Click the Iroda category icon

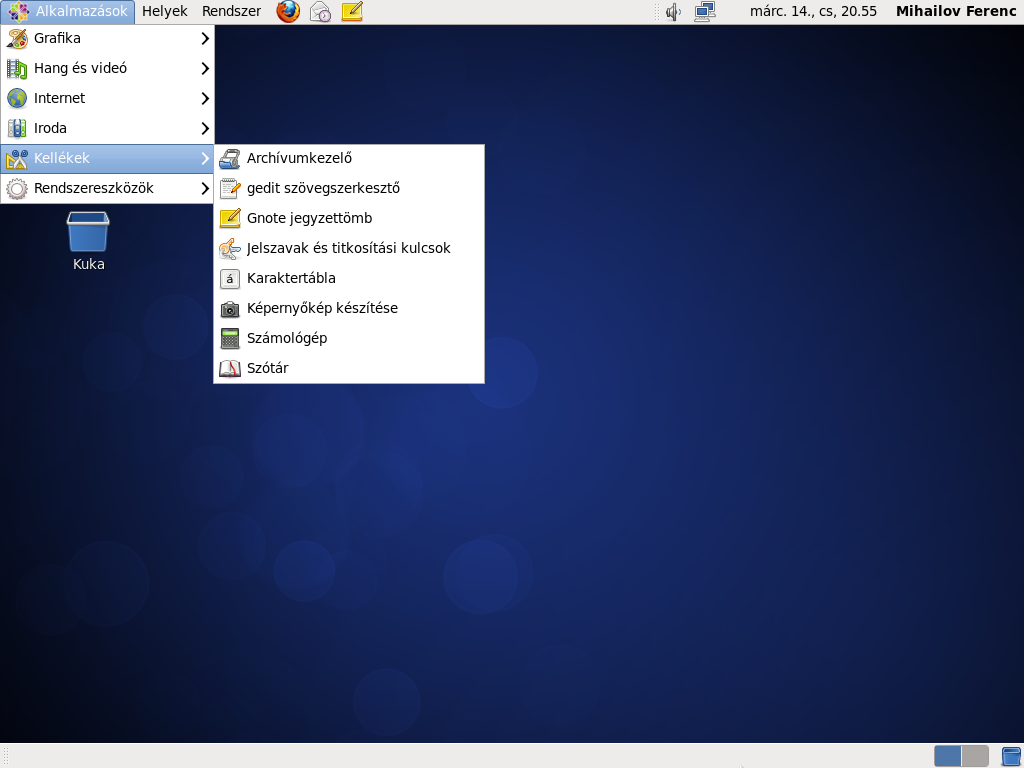point(17,129)
